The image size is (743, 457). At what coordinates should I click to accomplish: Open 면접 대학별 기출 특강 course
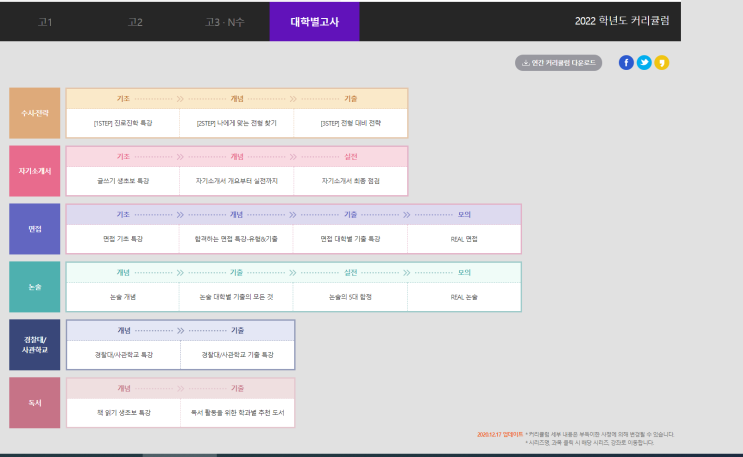[x=350, y=239]
